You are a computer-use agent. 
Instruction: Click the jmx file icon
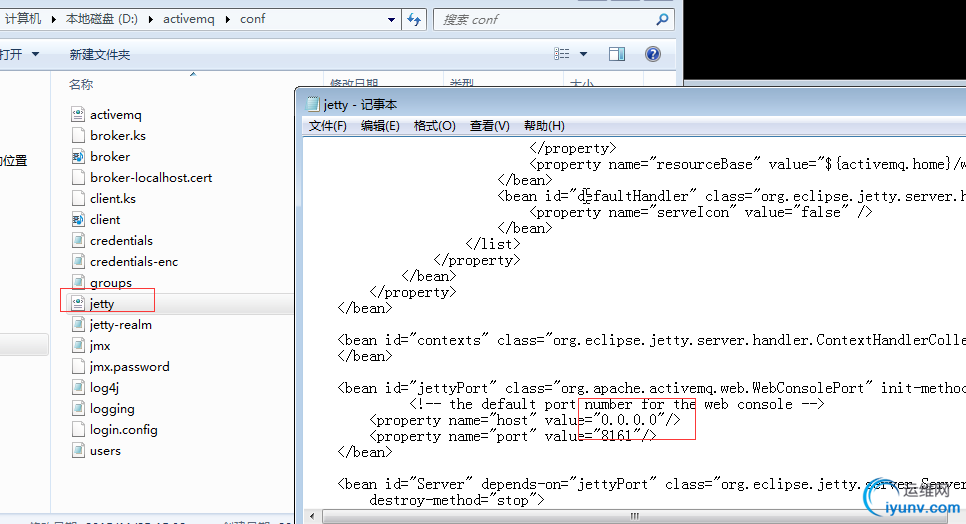(78, 345)
